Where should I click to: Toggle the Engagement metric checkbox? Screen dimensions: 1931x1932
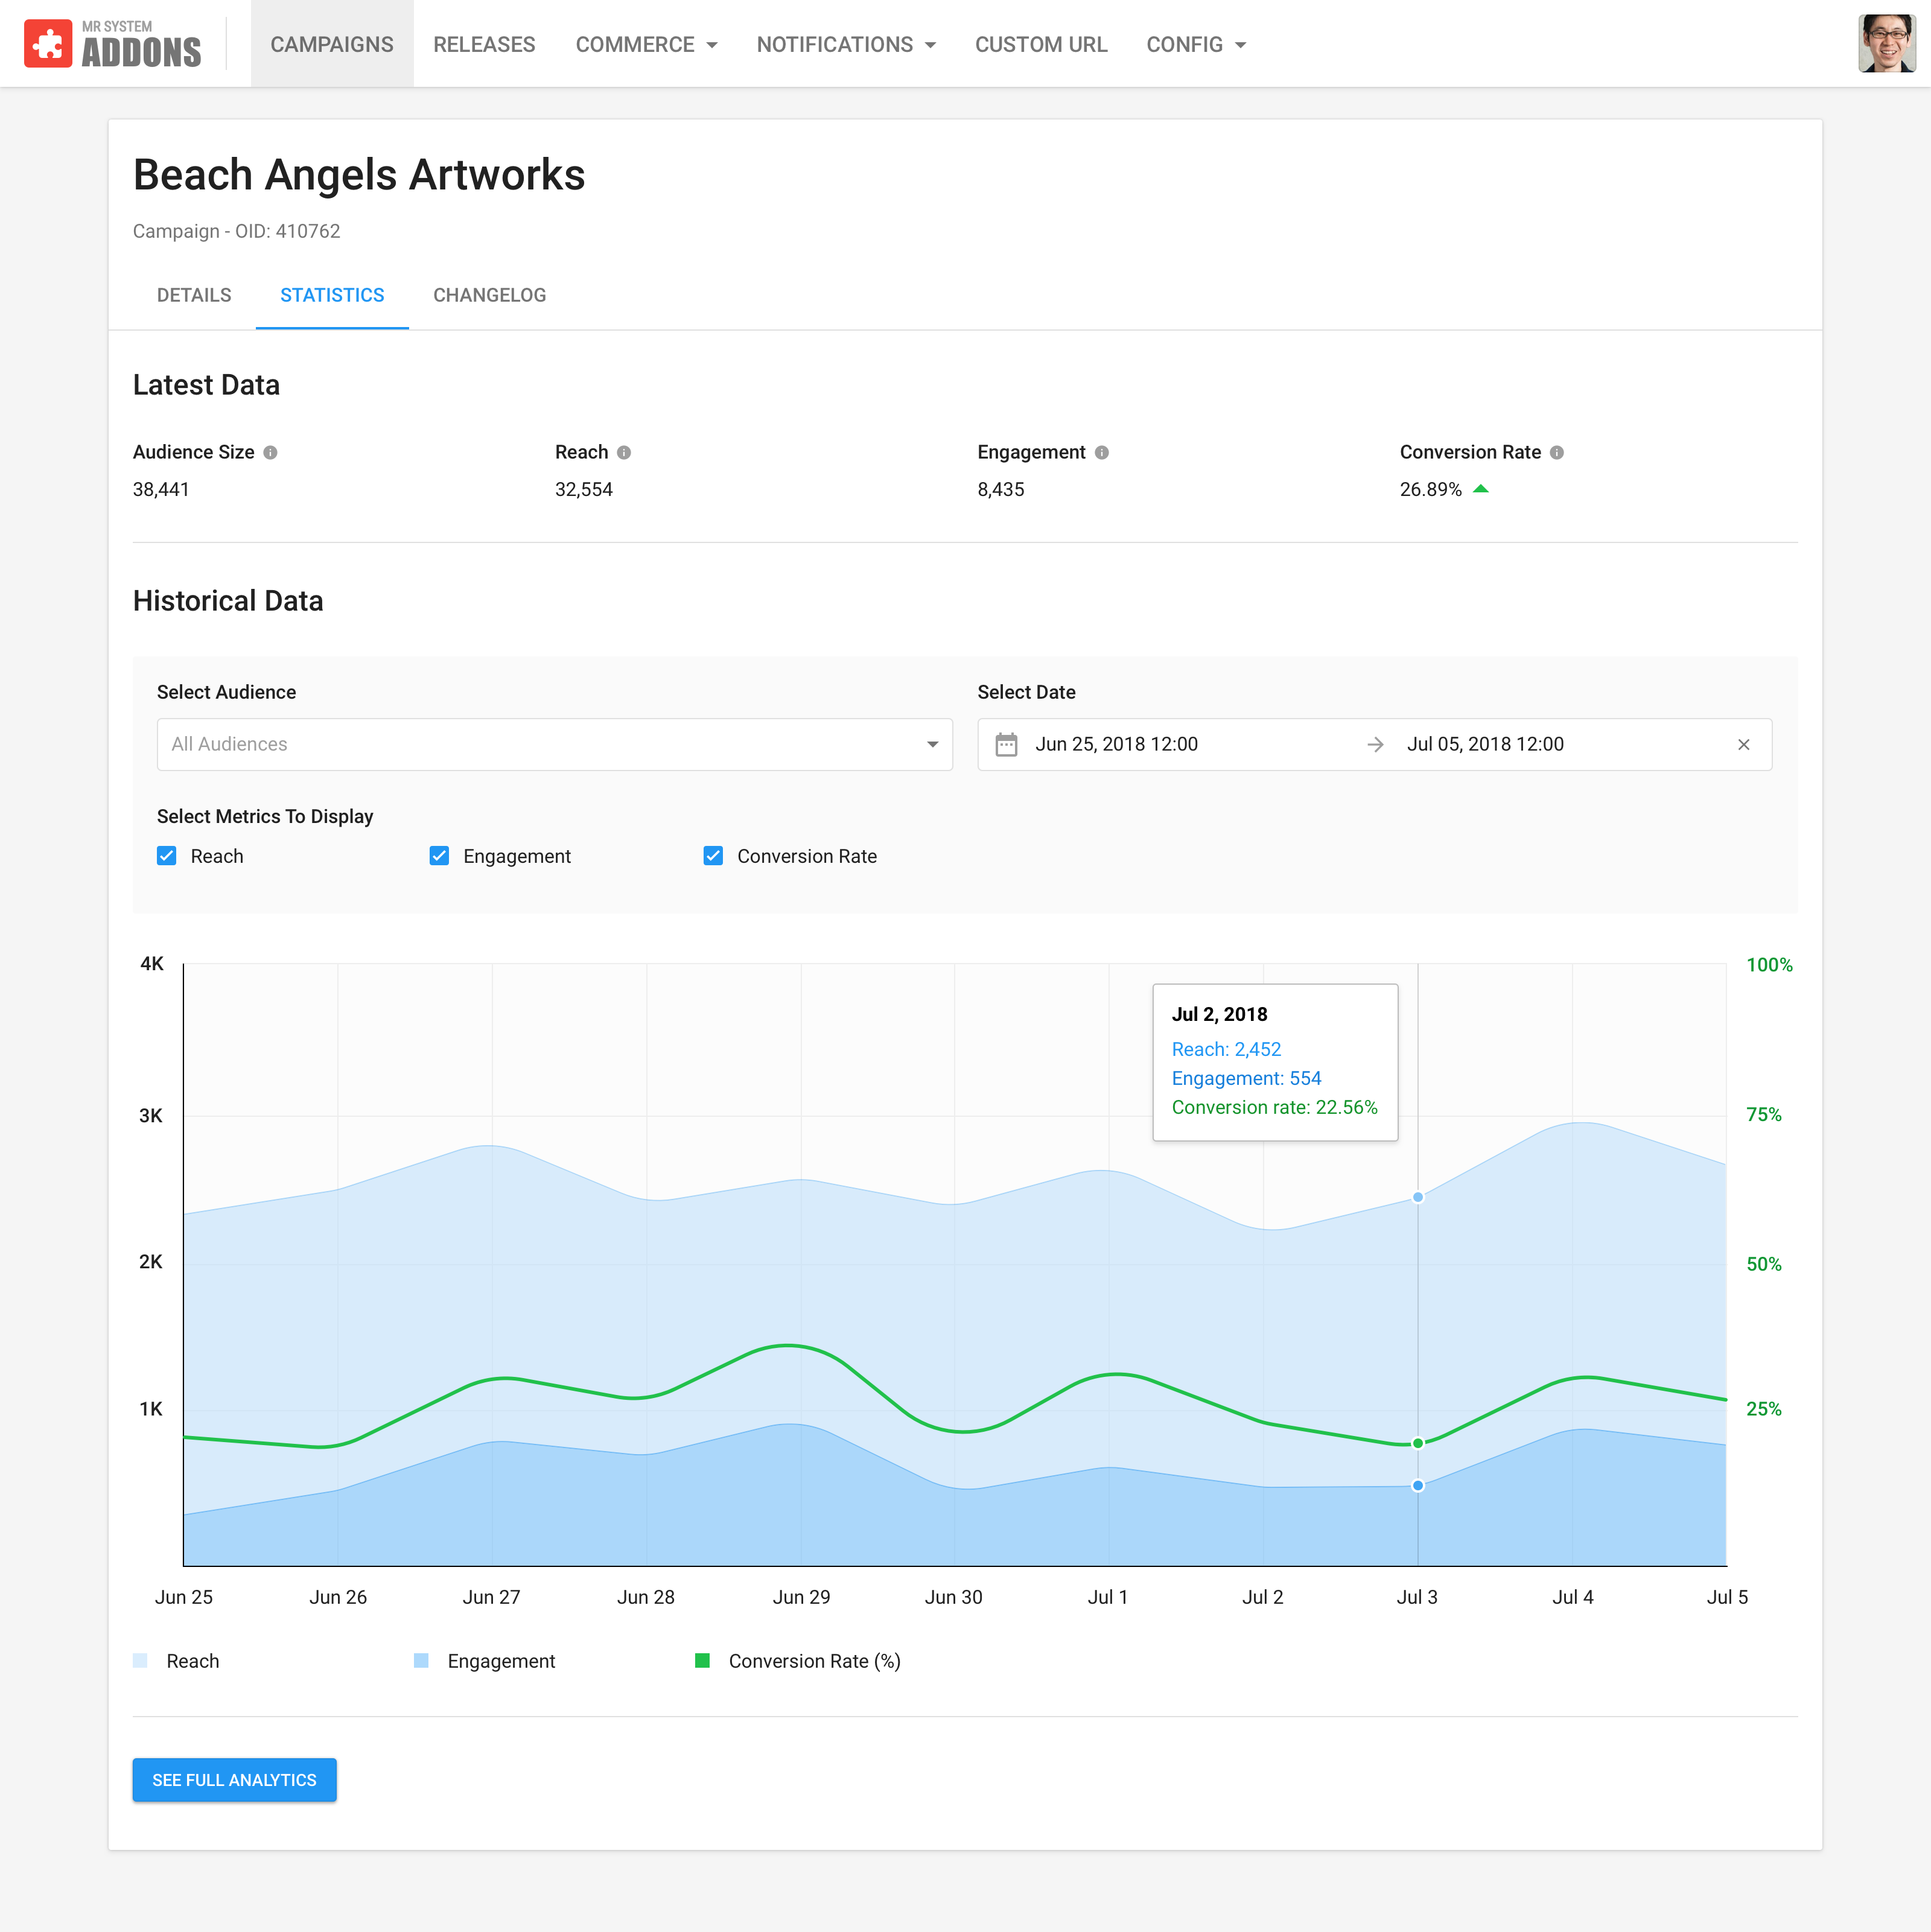(x=439, y=856)
